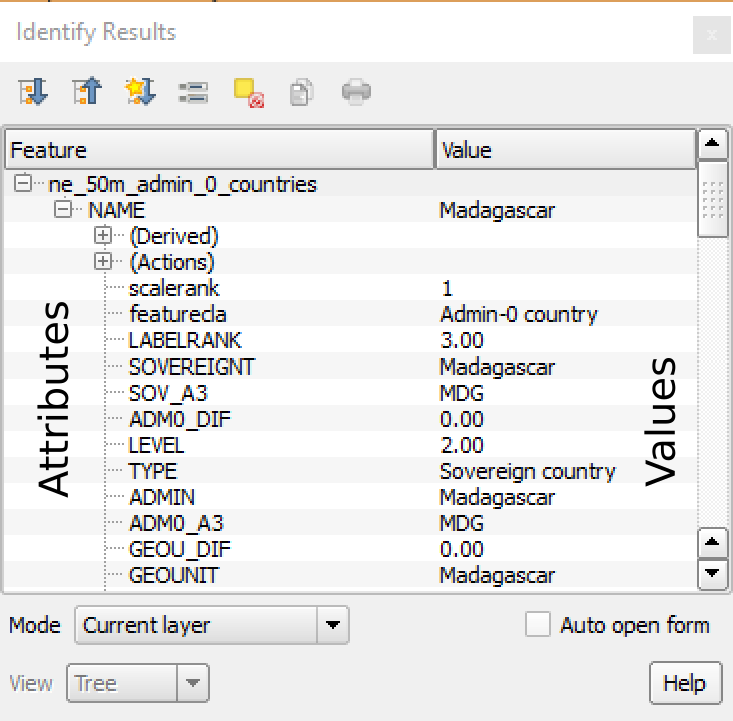This screenshot has width=733, height=721.
Task: Close the Identify Results panel
Action: pyautogui.click(x=711, y=35)
